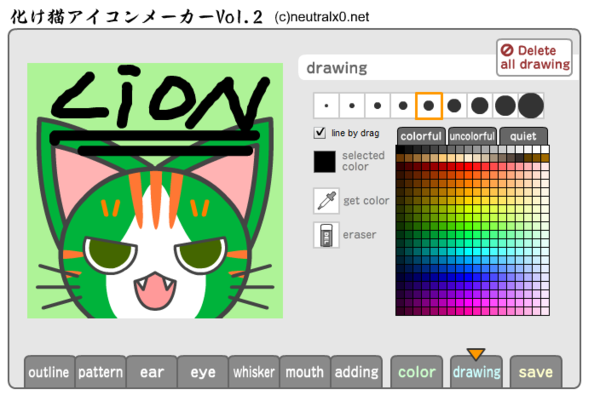Viewport: 600px width, 401px height.
Task: Activate the get color eyedropper tool
Action: tap(326, 200)
